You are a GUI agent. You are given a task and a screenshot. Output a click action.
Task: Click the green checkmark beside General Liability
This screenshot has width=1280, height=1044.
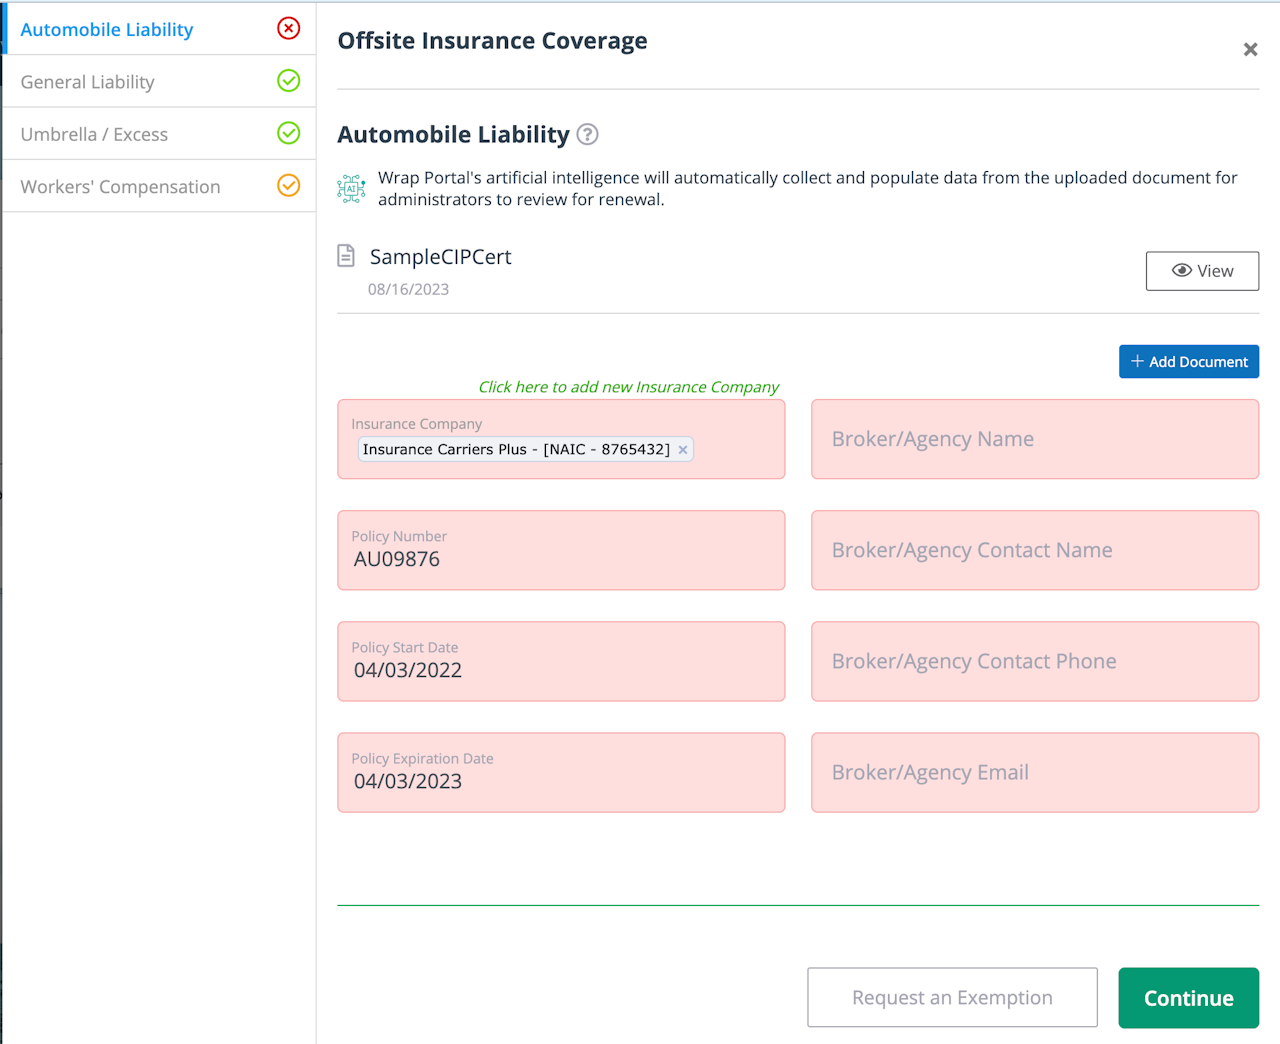(x=288, y=81)
